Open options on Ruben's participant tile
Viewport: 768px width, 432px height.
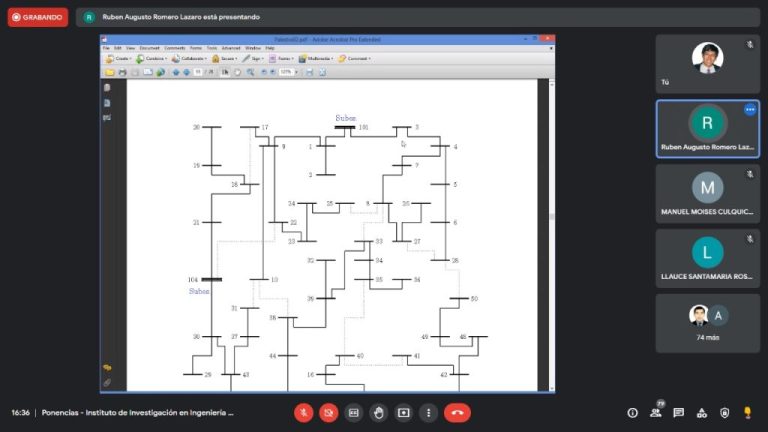750,109
